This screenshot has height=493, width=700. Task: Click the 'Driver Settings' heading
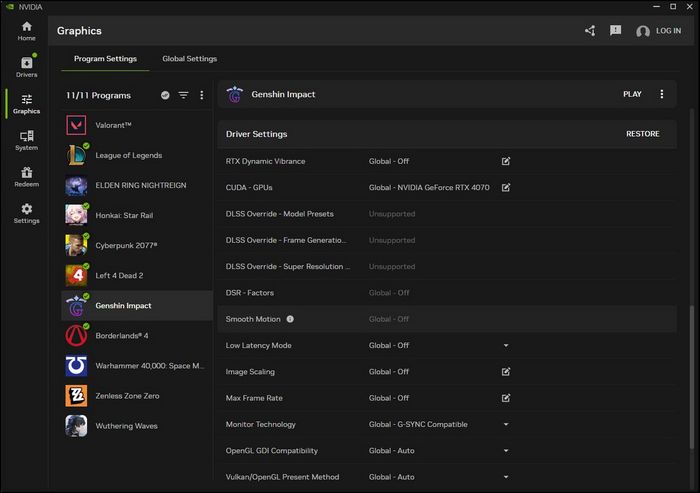tap(256, 134)
